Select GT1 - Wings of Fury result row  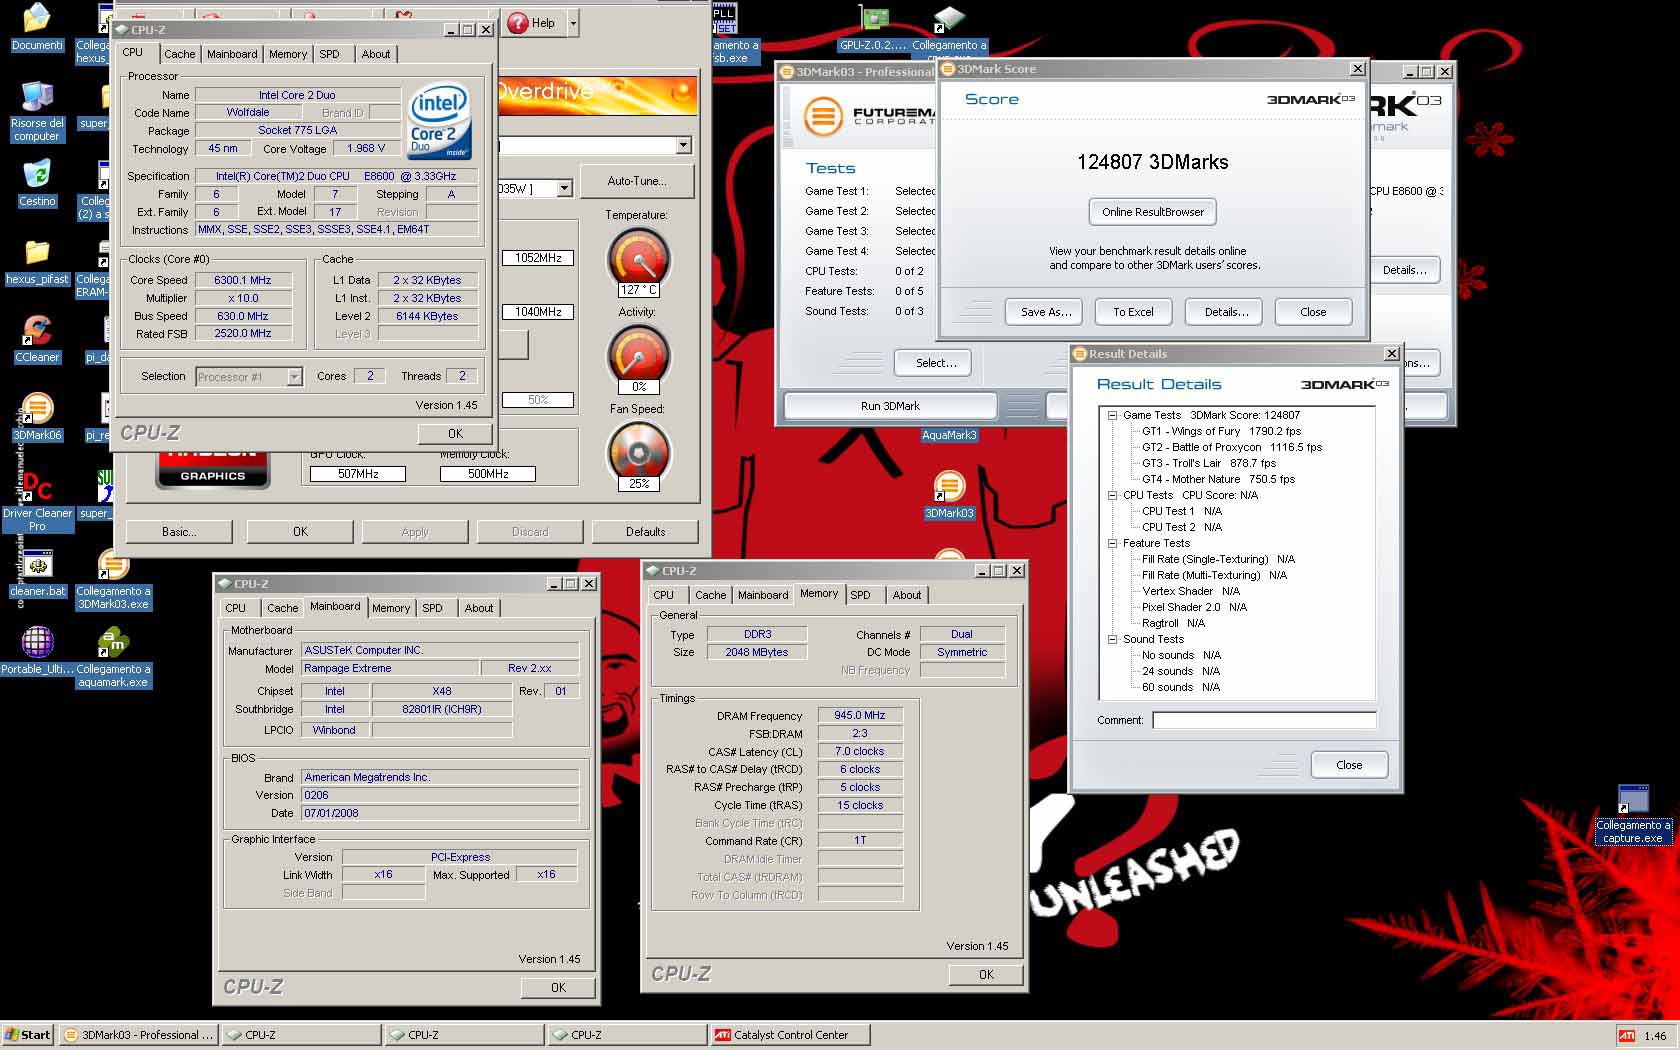[1221, 431]
